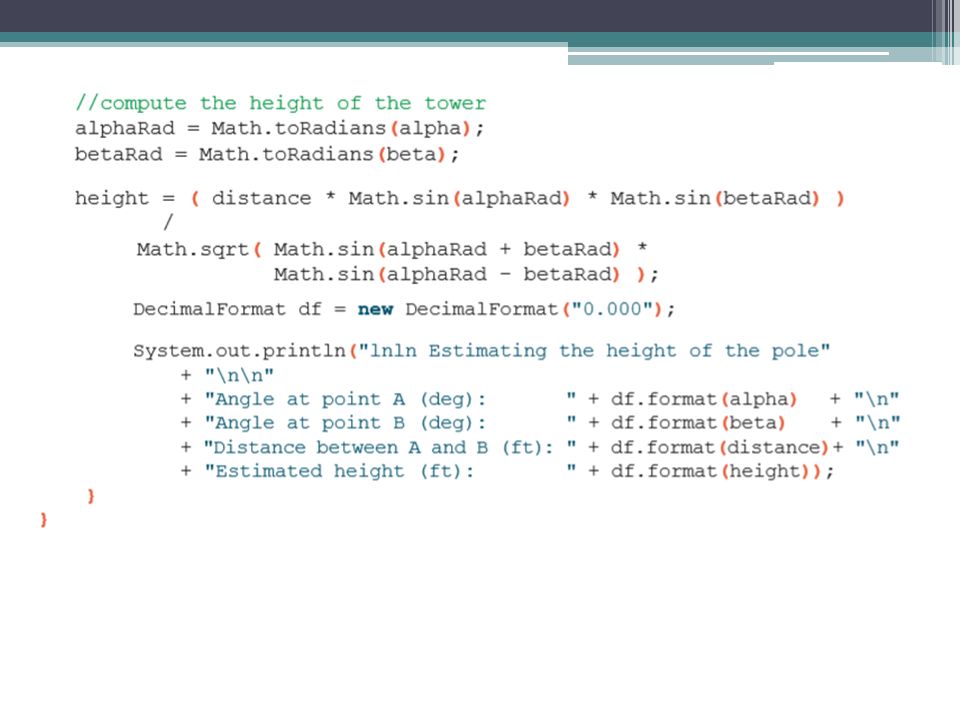
Task: Click the line "Math.sqrt( Math.sin(alphaRad + betaRad) *"
Action: coord(392,249)
